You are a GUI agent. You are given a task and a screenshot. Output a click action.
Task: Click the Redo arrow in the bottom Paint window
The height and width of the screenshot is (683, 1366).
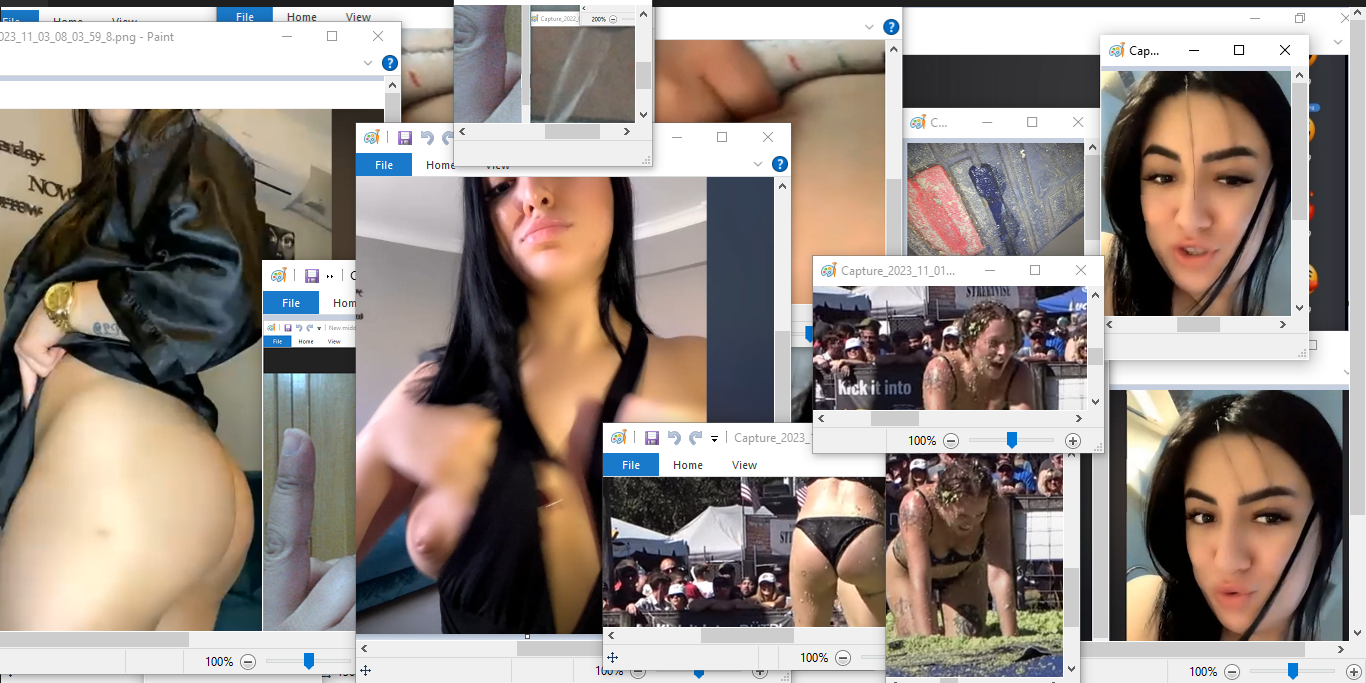coord(695,438)
